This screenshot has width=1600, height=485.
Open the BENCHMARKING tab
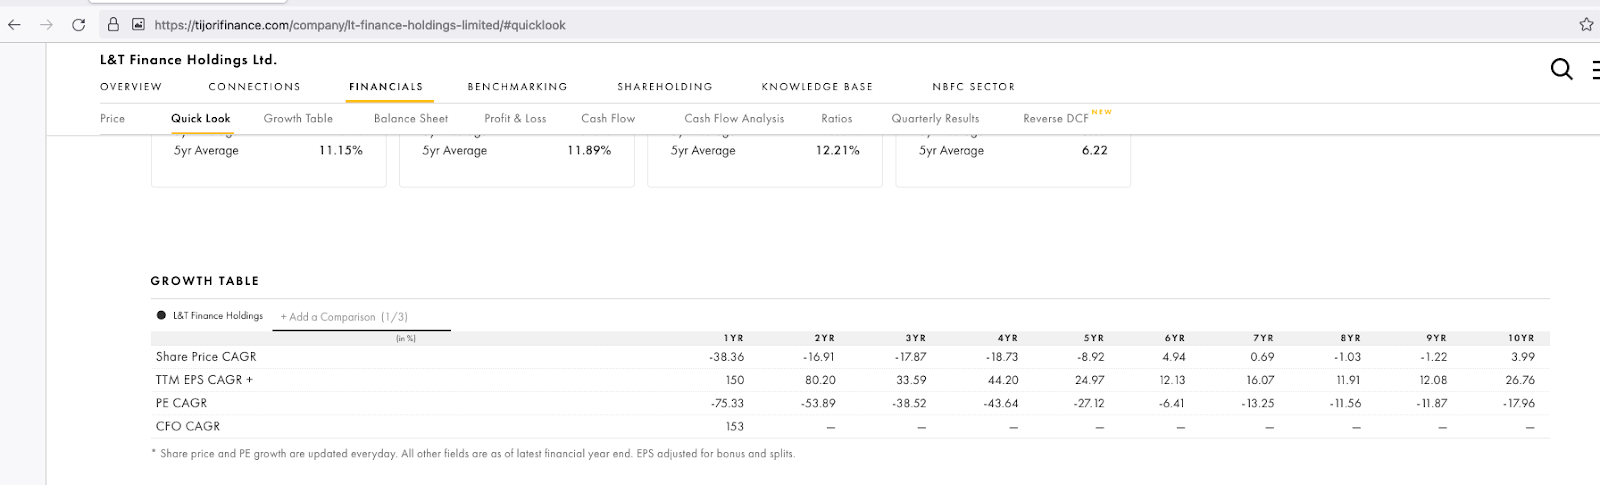[x=517, y=87]
